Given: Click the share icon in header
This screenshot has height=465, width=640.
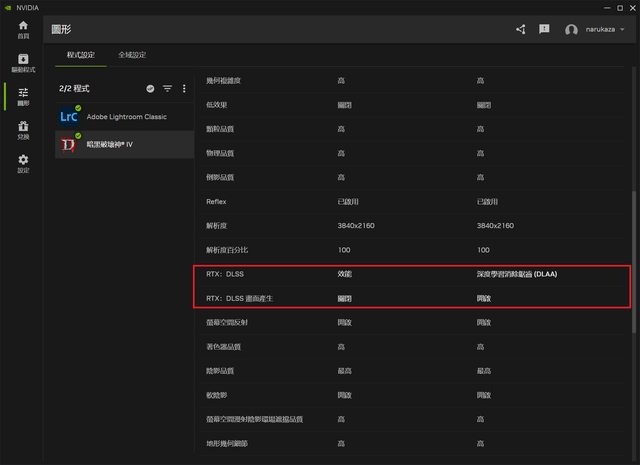Looking at the screenshot, I should [x=521, y=30].
